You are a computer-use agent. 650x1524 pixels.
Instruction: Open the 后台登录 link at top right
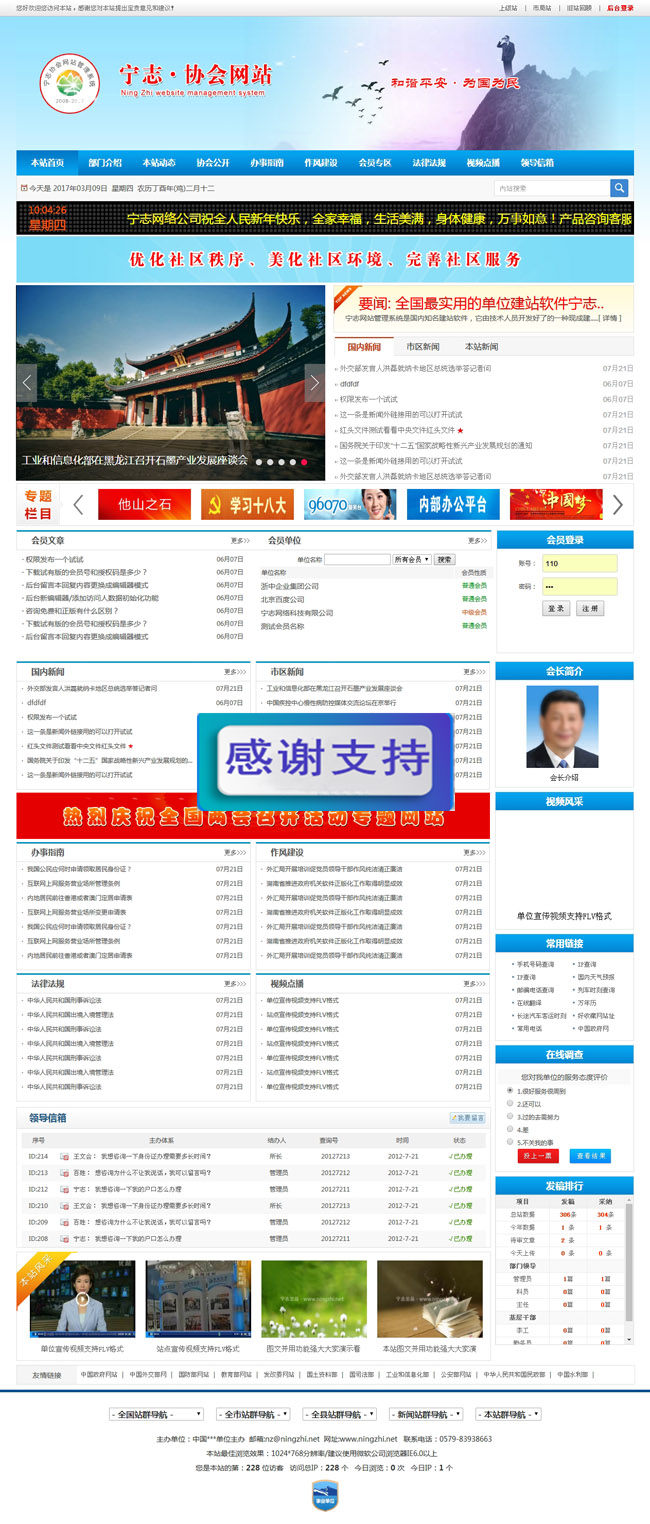(620, 8)
